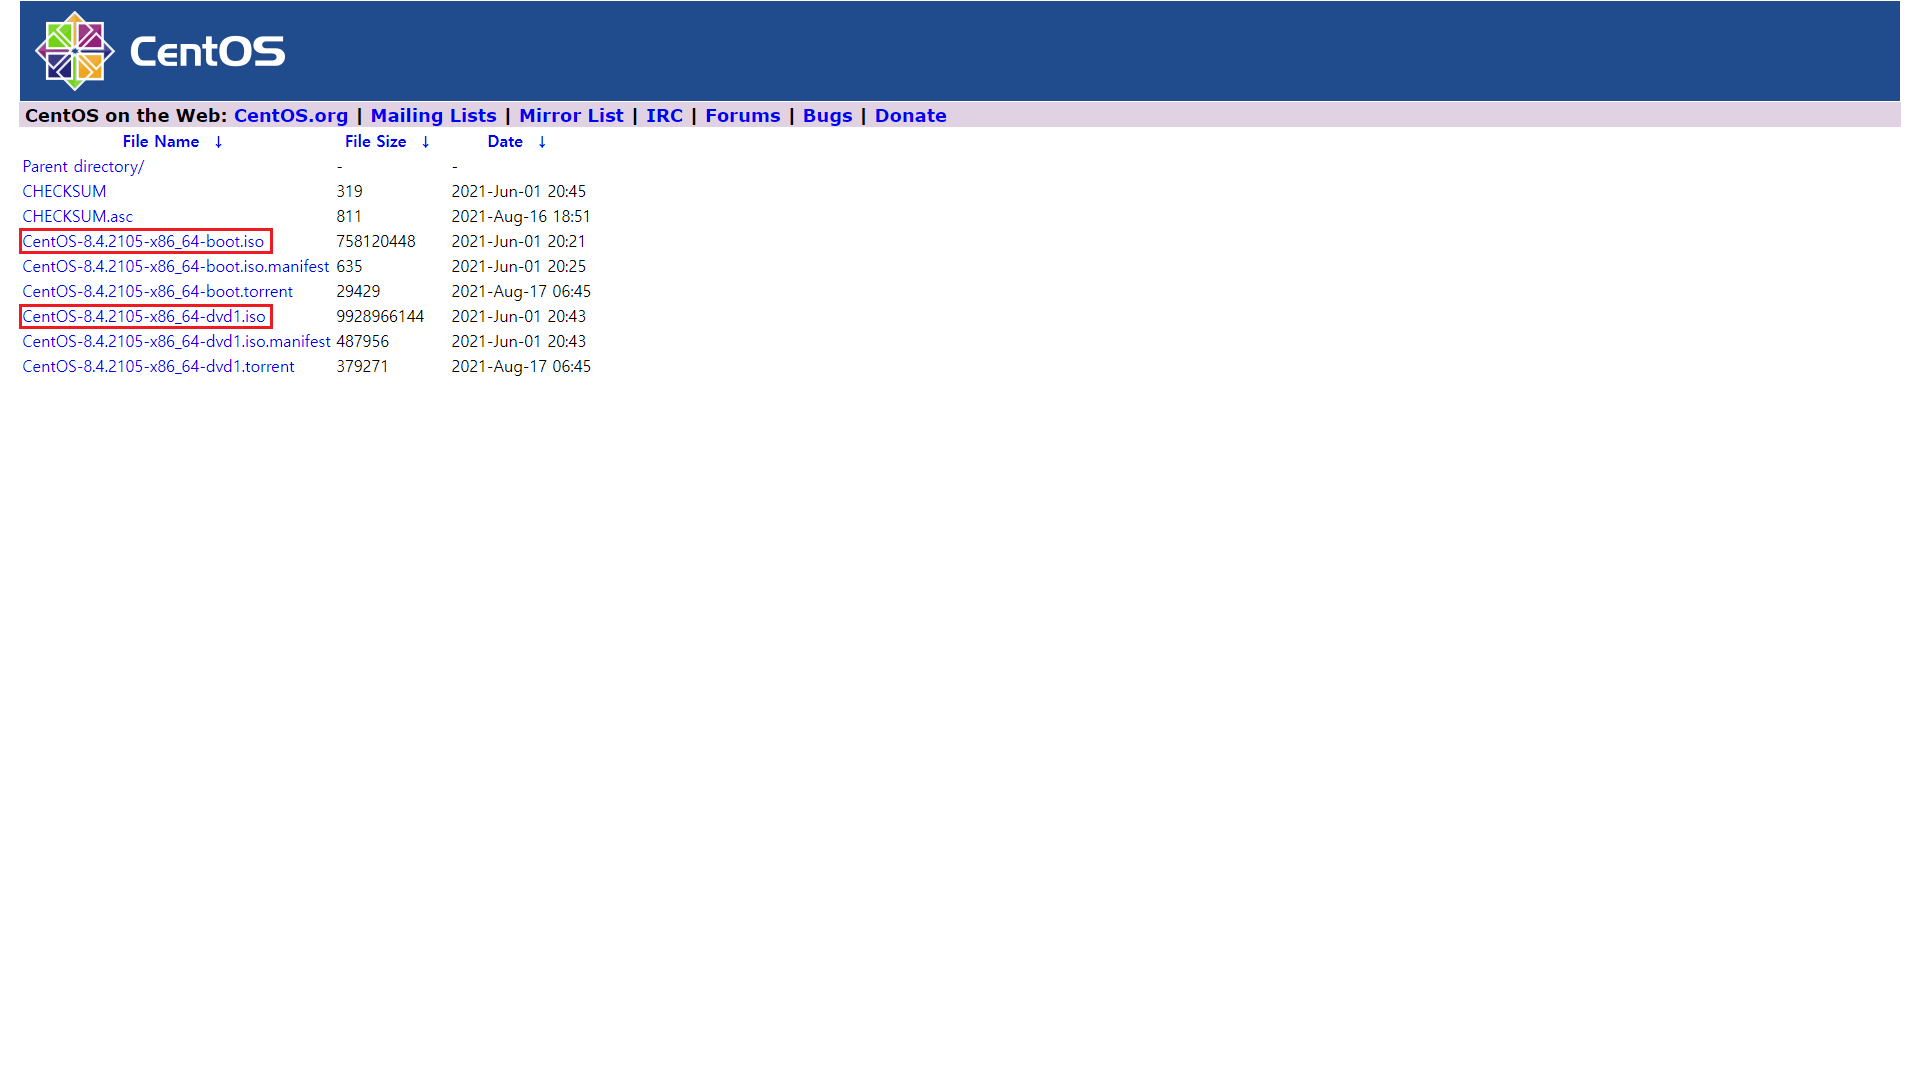Download the dvd1.torrent file
1920x1080 pixels.
[158, 367]
